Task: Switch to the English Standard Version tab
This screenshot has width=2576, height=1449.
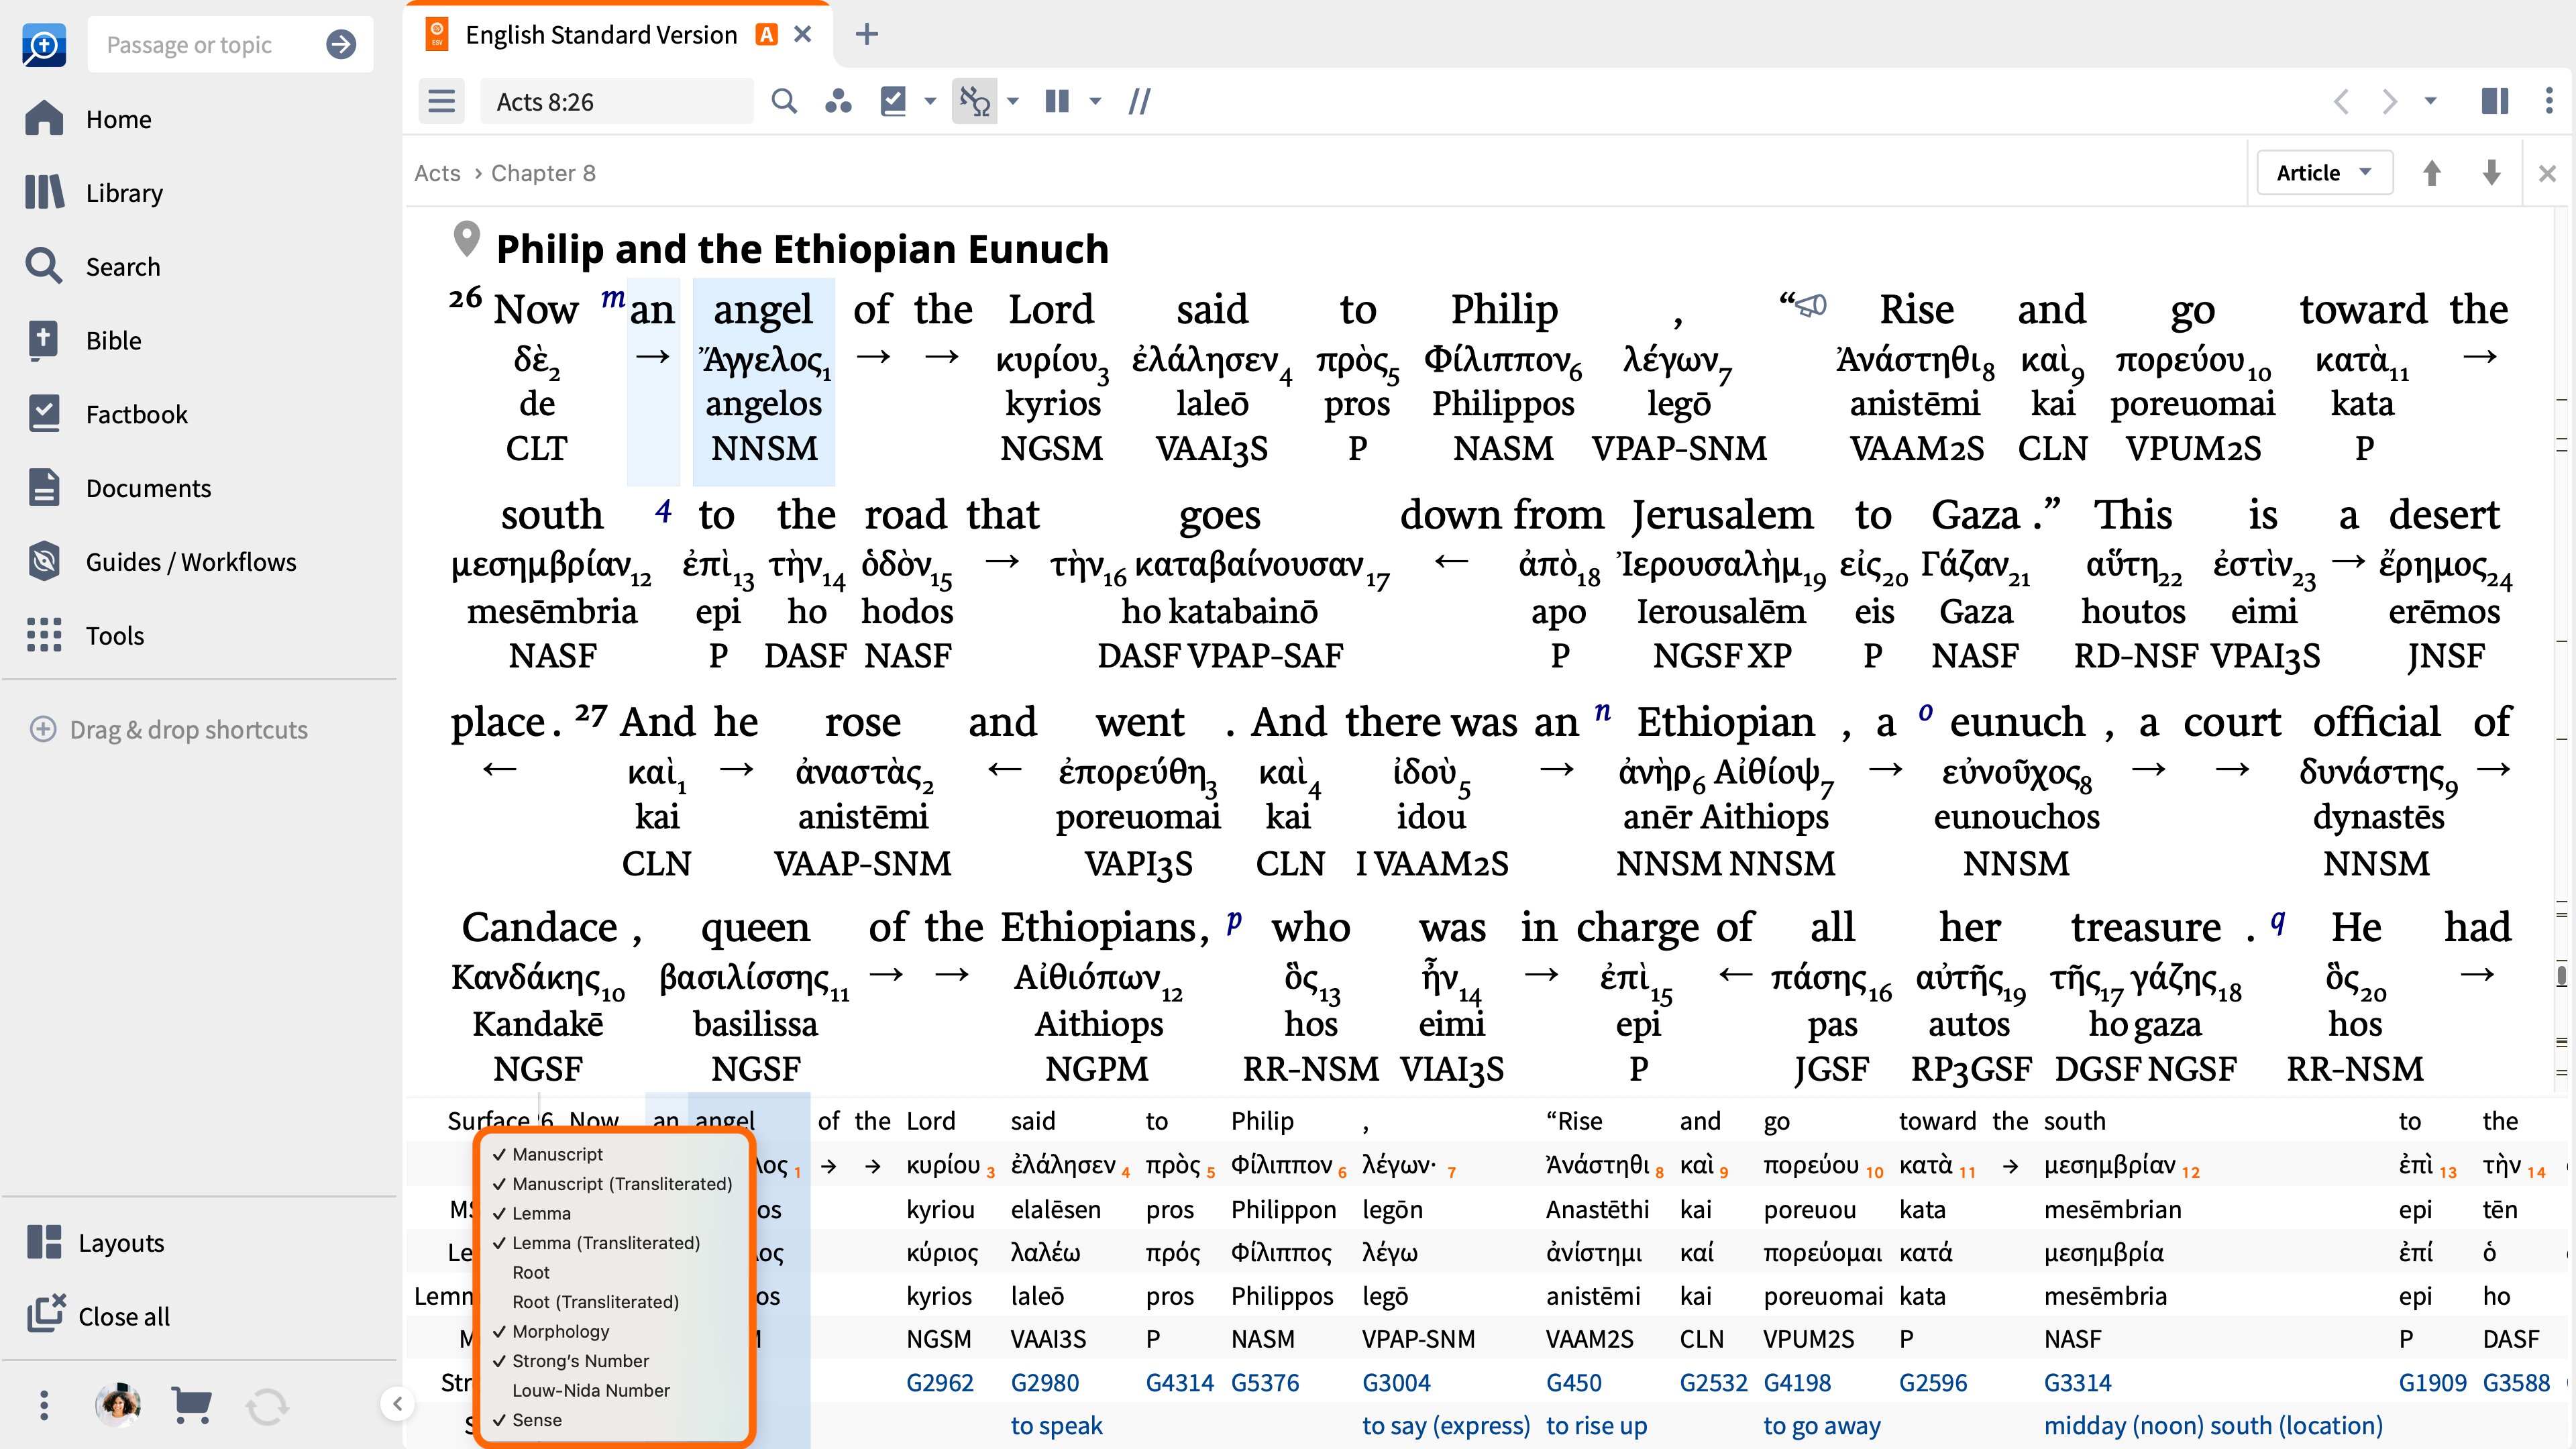Action: pyautogui.click(x=601, y=35)
